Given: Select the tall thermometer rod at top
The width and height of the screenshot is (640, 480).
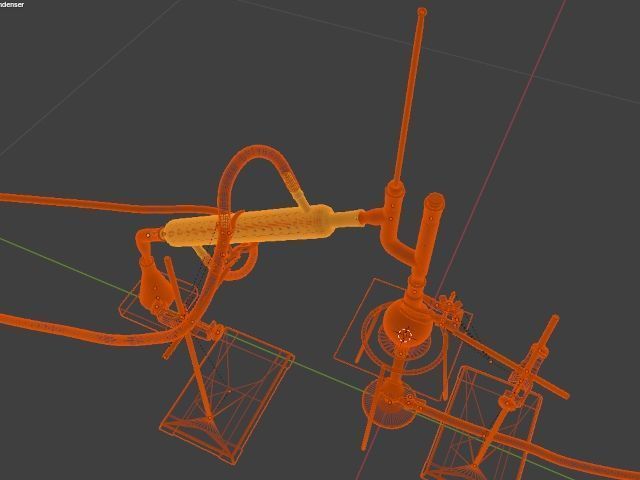Looking at the screenshot, I should [409, 96].
